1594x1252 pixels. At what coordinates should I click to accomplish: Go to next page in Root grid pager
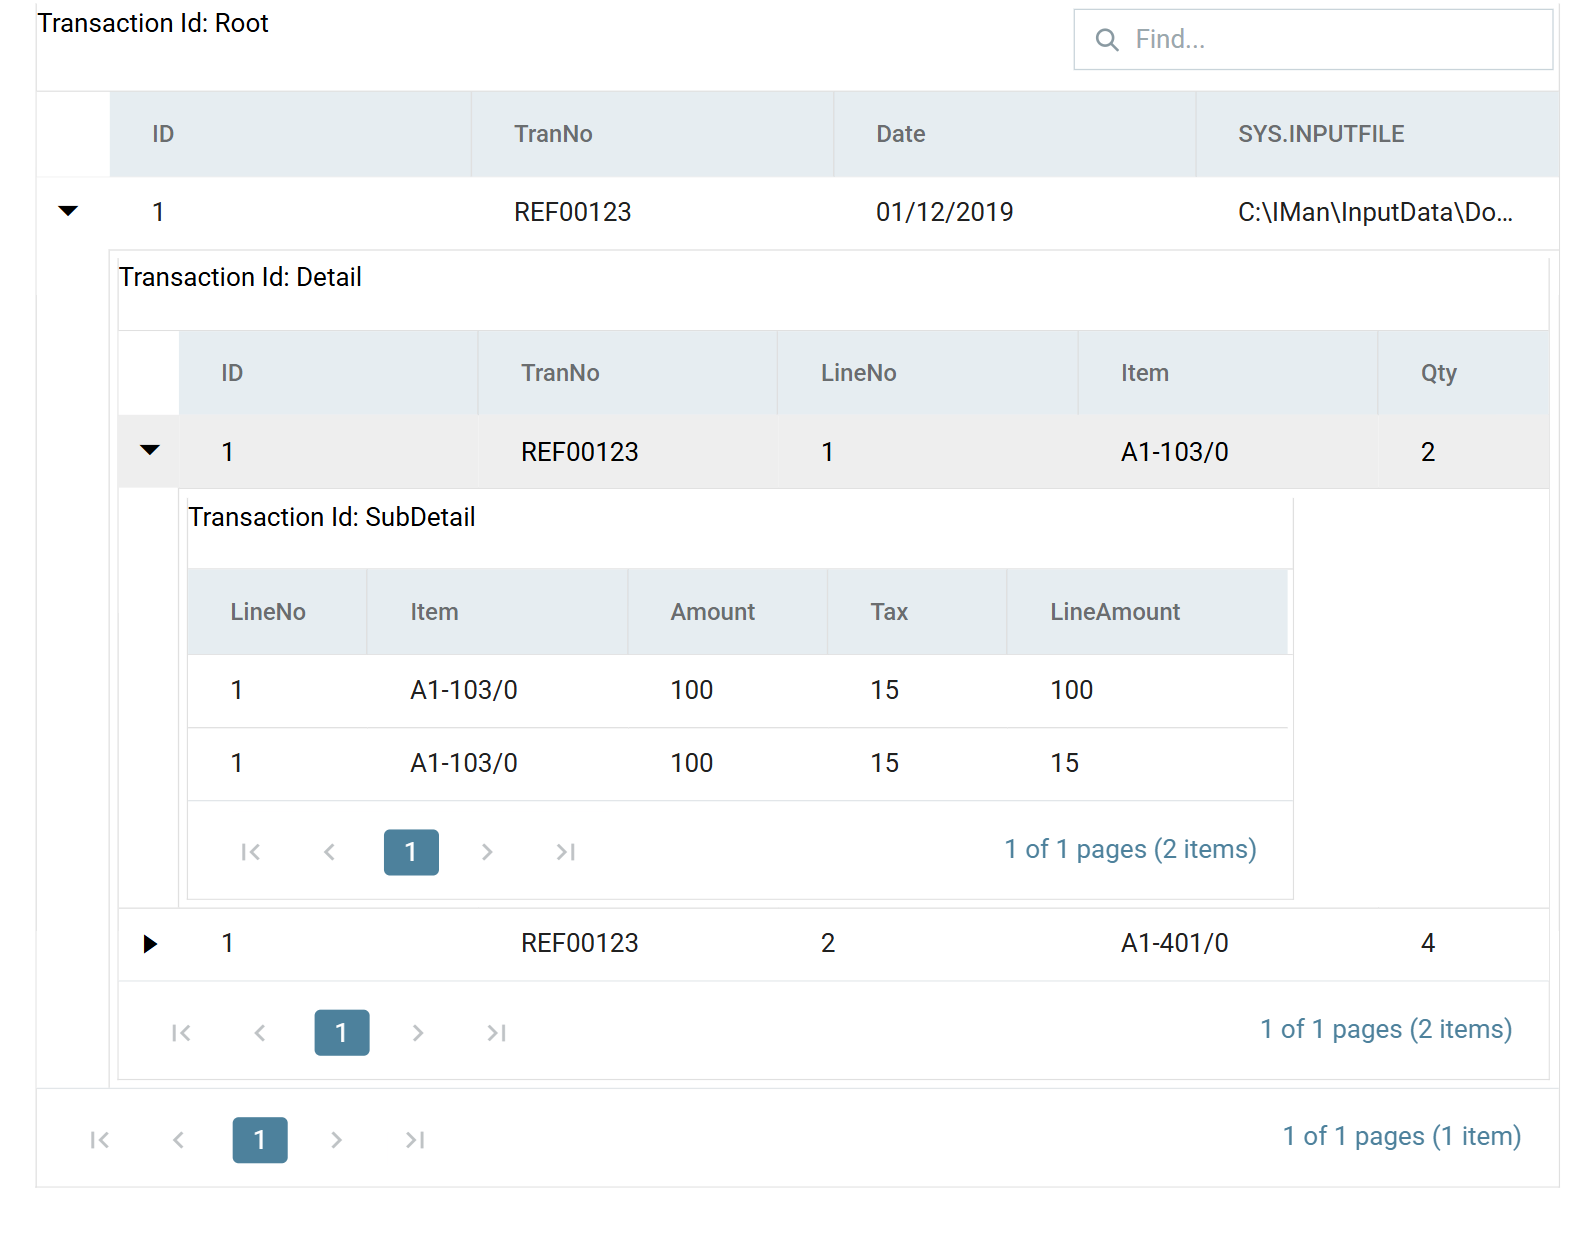tap(336, 1140)
